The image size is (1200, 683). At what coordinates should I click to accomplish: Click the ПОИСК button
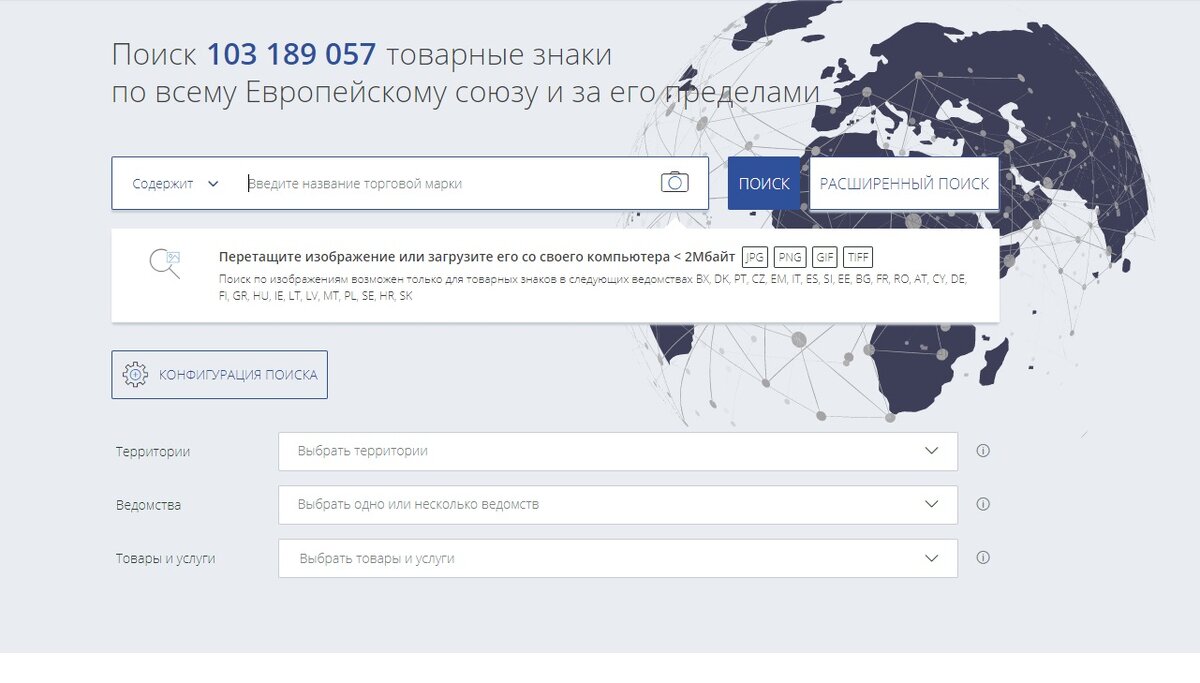(x=764, y=183)
